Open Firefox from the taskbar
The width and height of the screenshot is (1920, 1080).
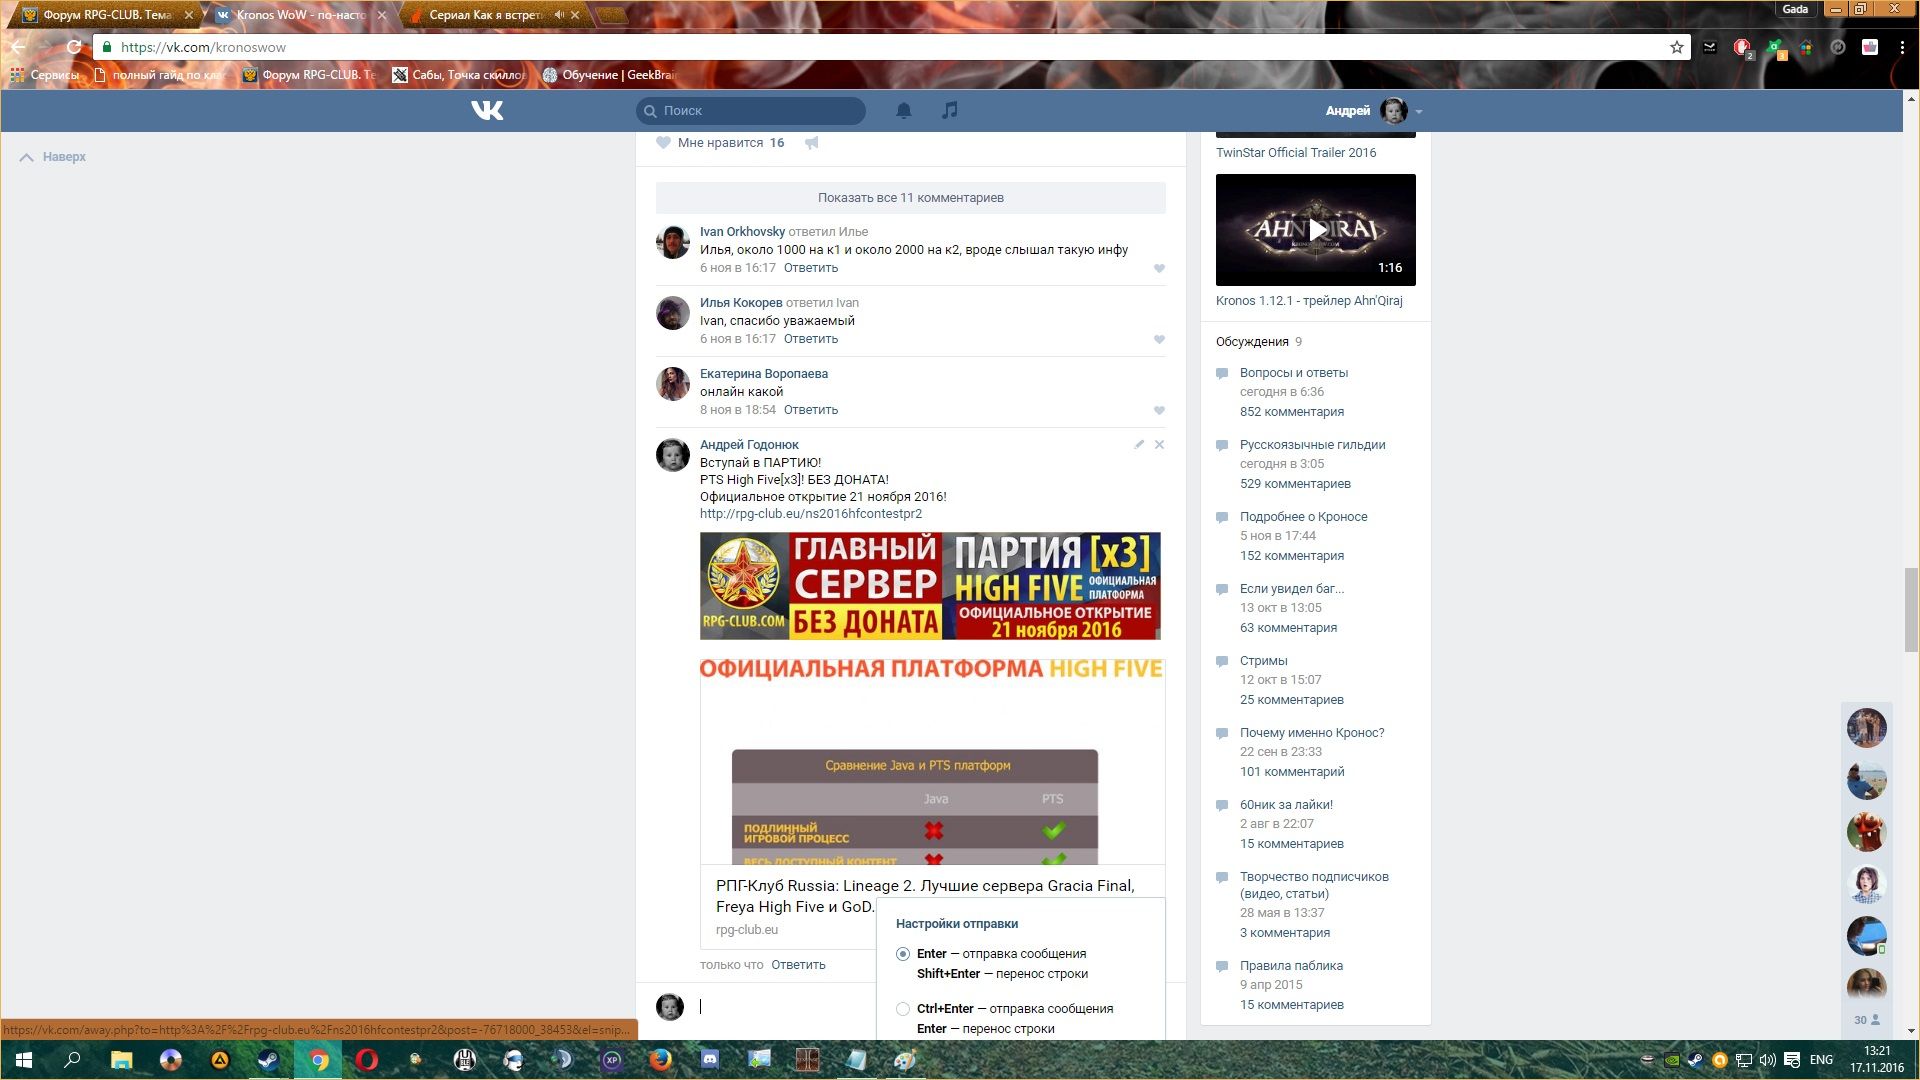tap(660, 1060)
